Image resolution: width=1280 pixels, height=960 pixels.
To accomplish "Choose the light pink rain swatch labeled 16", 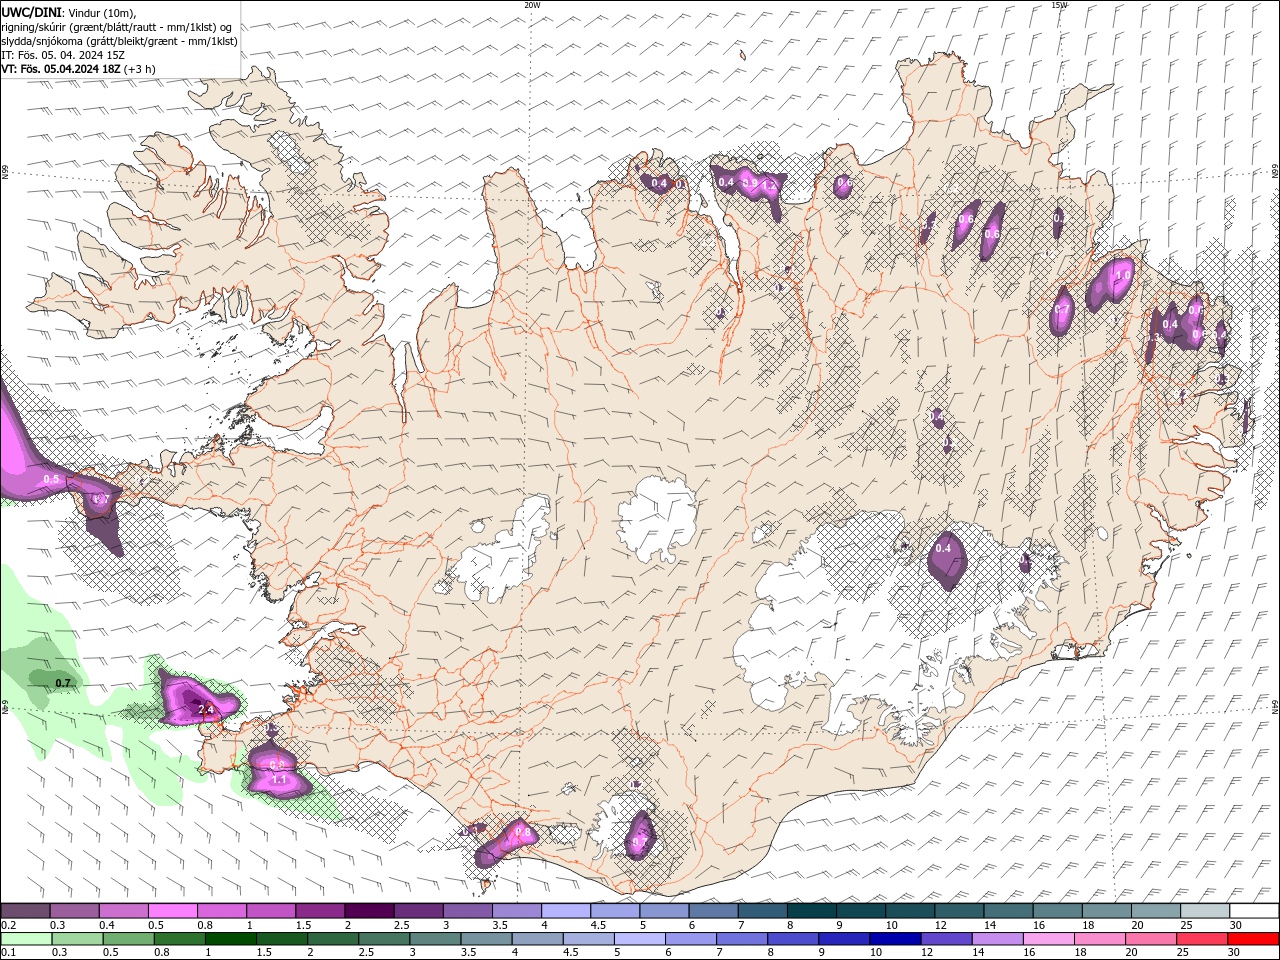I will [x=1048, y=939].
